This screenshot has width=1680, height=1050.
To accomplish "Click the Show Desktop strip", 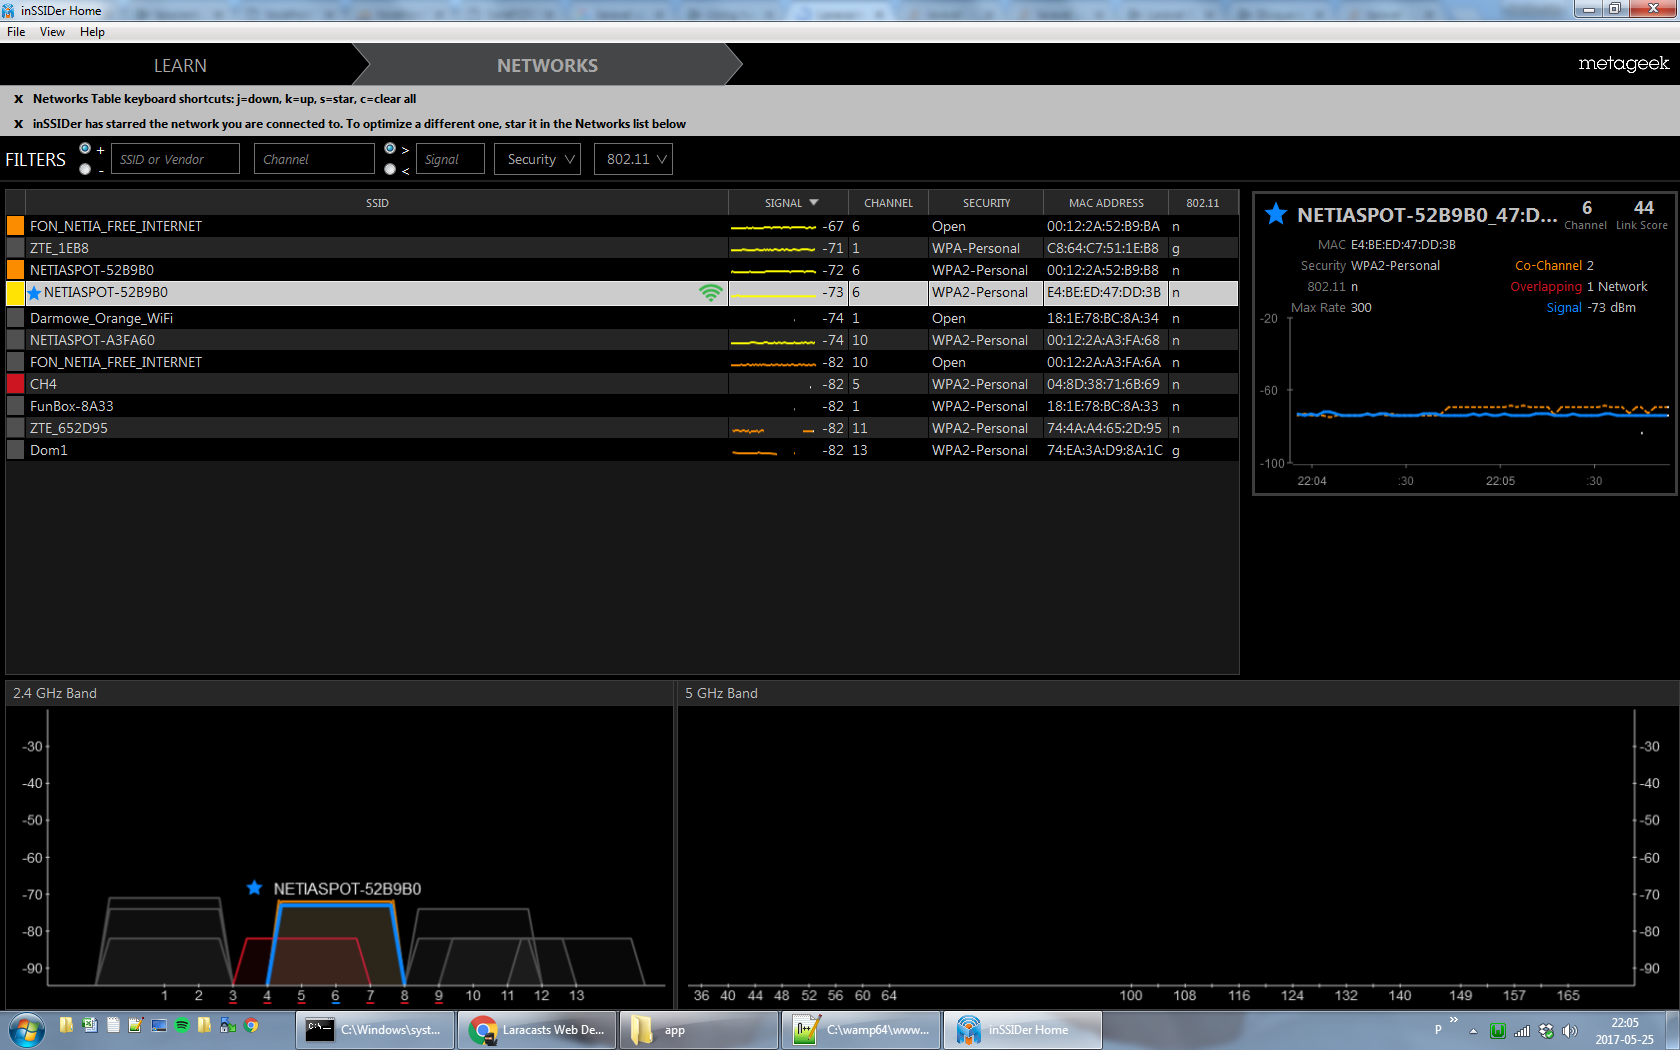I will click(1672, 1030).
